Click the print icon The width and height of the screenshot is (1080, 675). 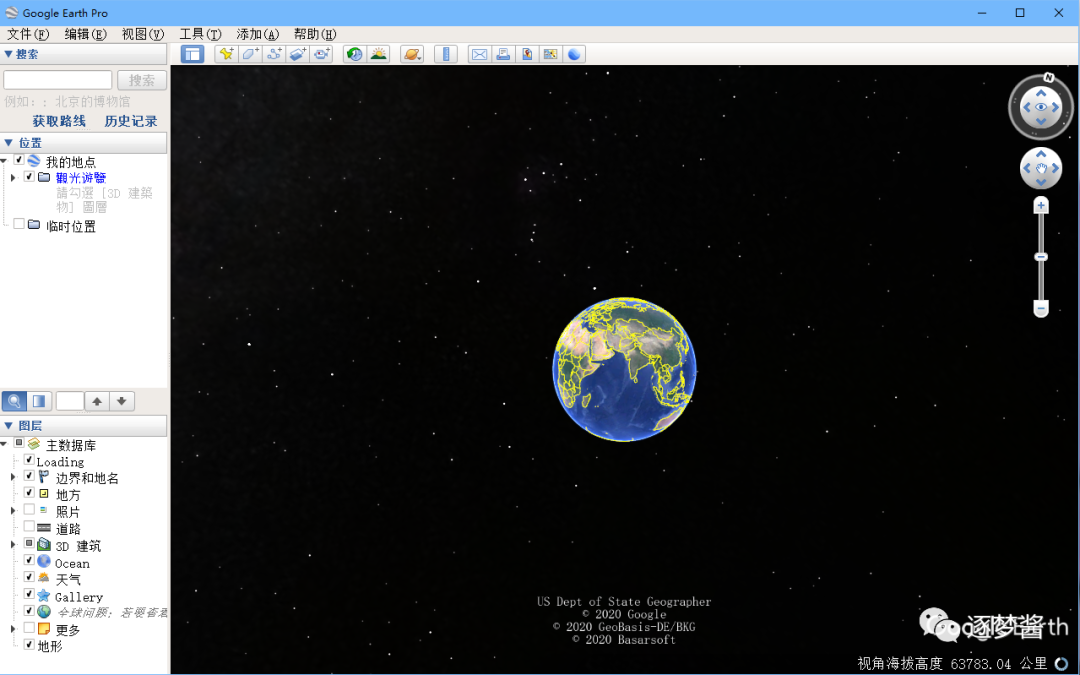[503, 54]
